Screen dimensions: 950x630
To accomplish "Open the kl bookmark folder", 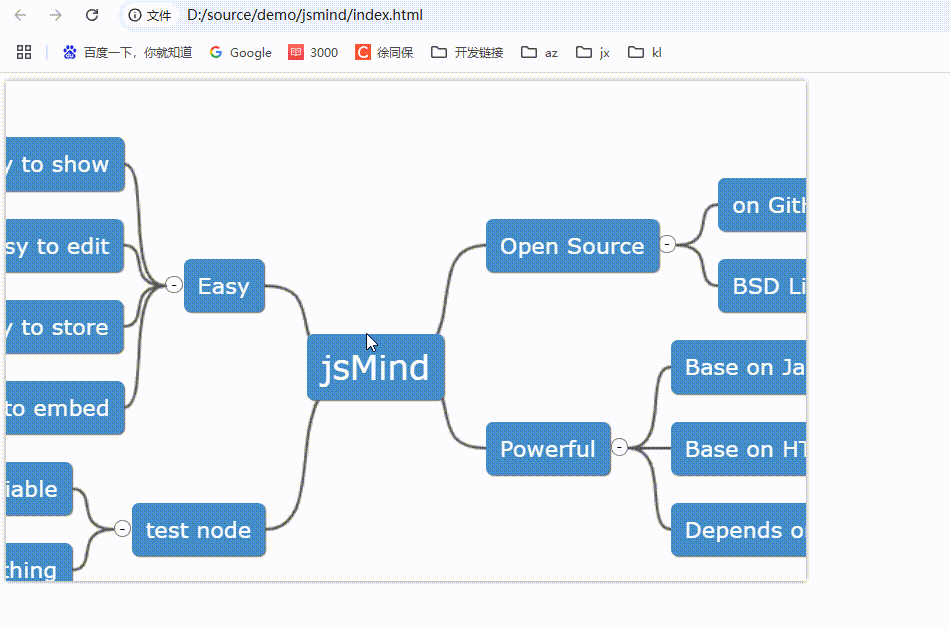I will point(645,53).
